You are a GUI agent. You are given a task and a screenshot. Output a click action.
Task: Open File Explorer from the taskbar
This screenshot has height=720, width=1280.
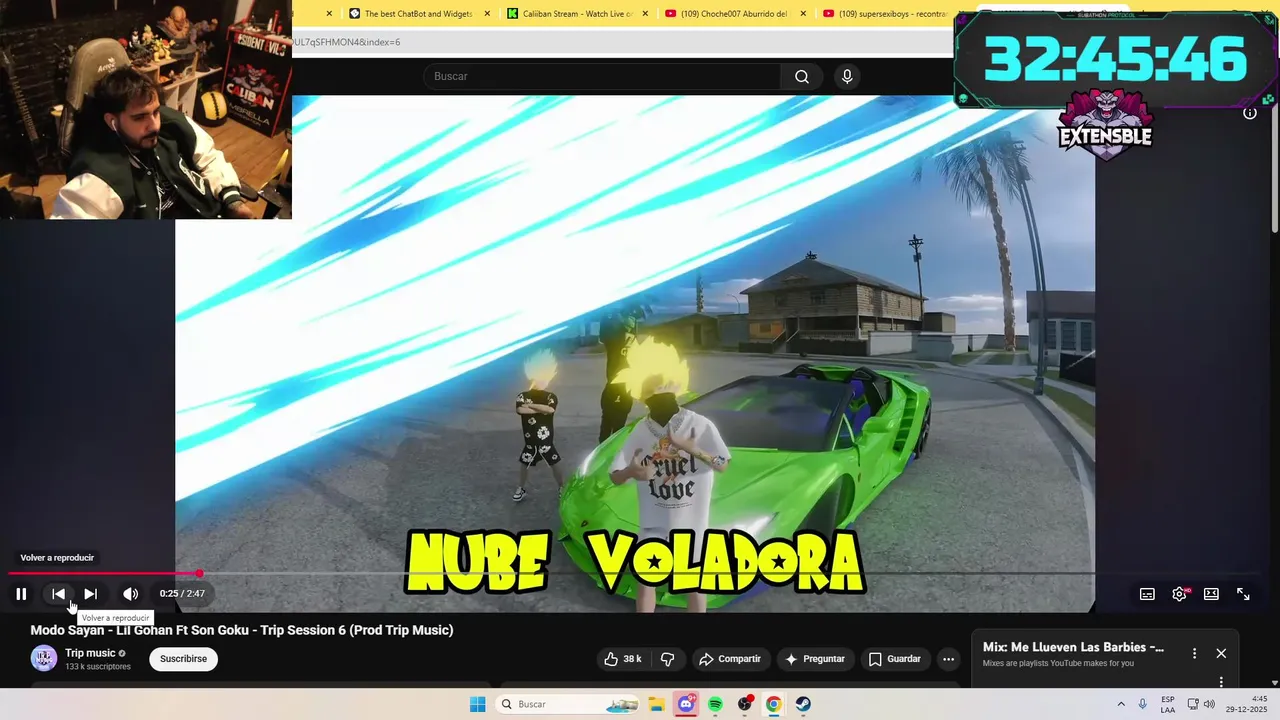656,704
